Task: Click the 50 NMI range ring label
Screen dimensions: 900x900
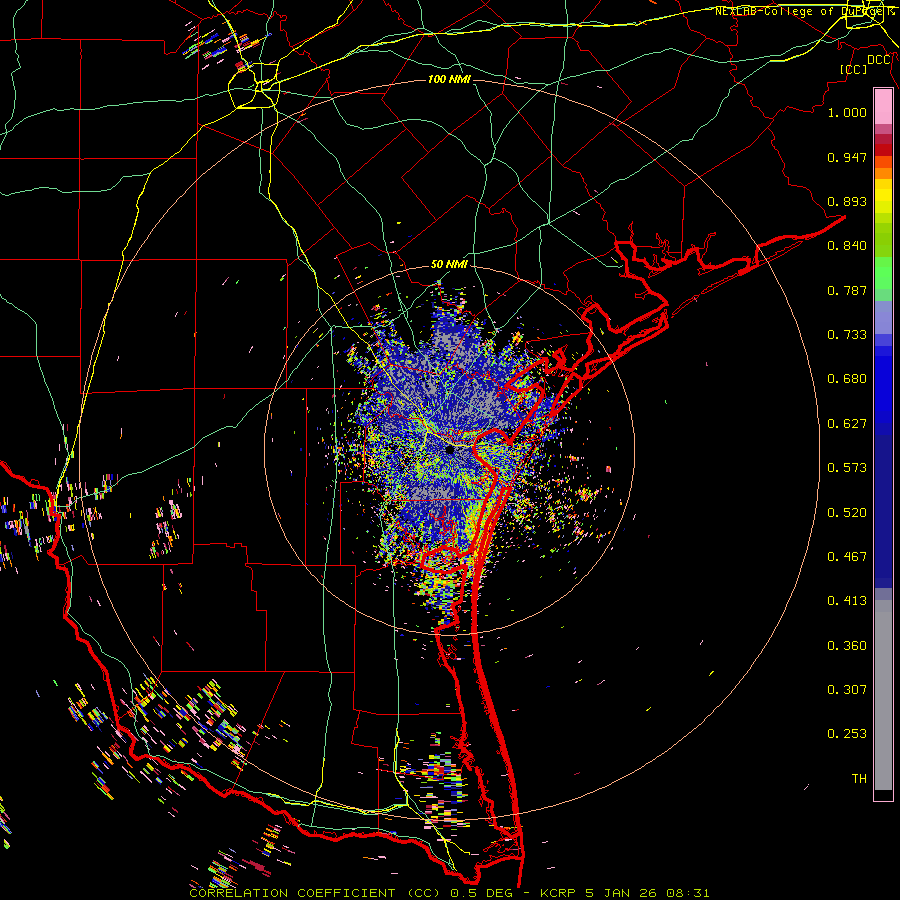Action: [449, 264]
